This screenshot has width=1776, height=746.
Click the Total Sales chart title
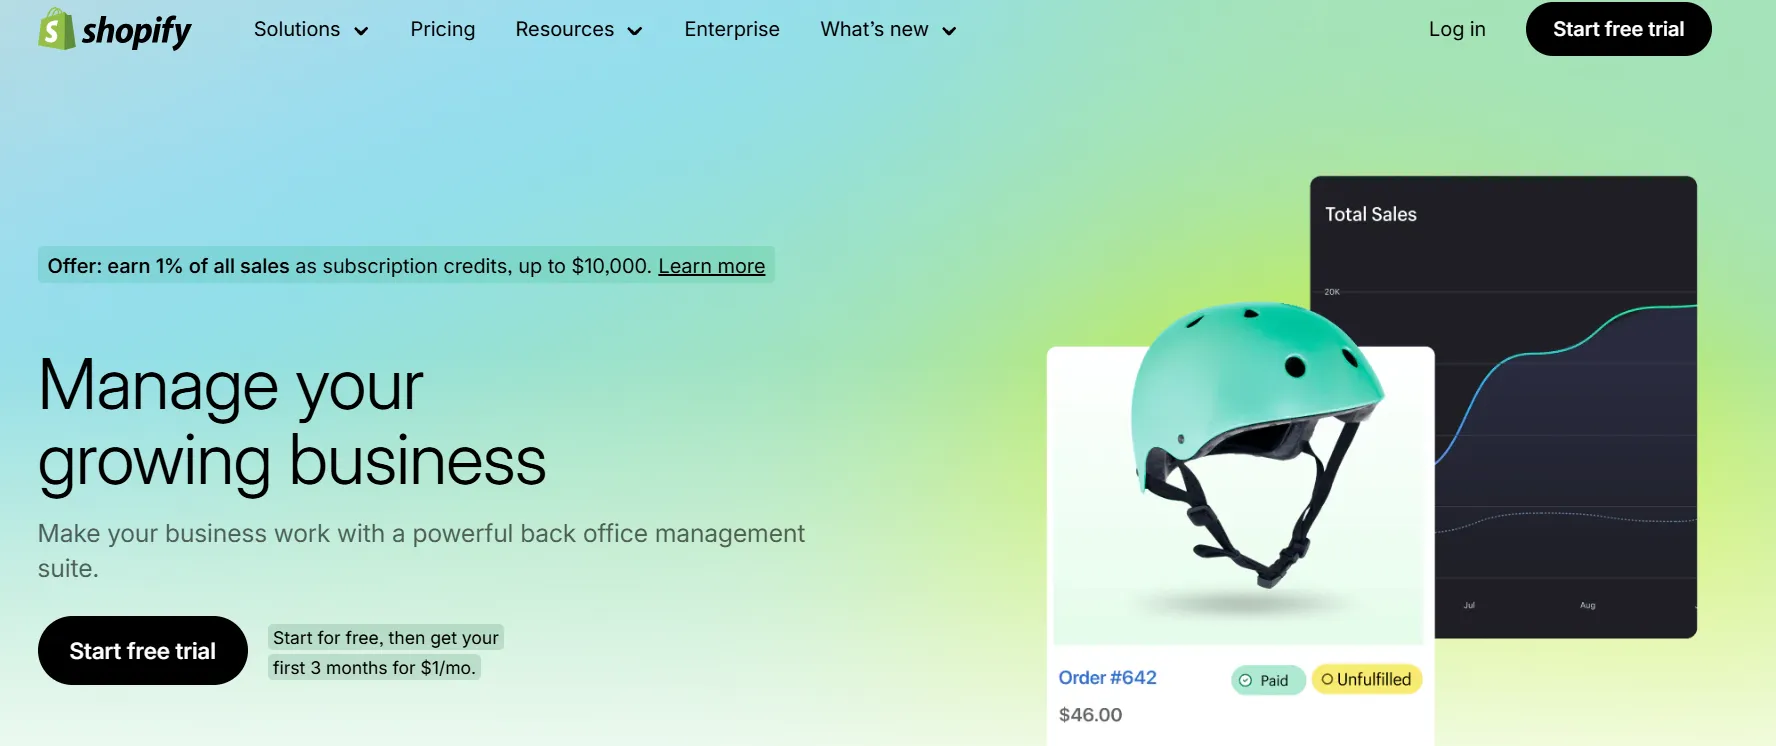(x=1370, y=214)
